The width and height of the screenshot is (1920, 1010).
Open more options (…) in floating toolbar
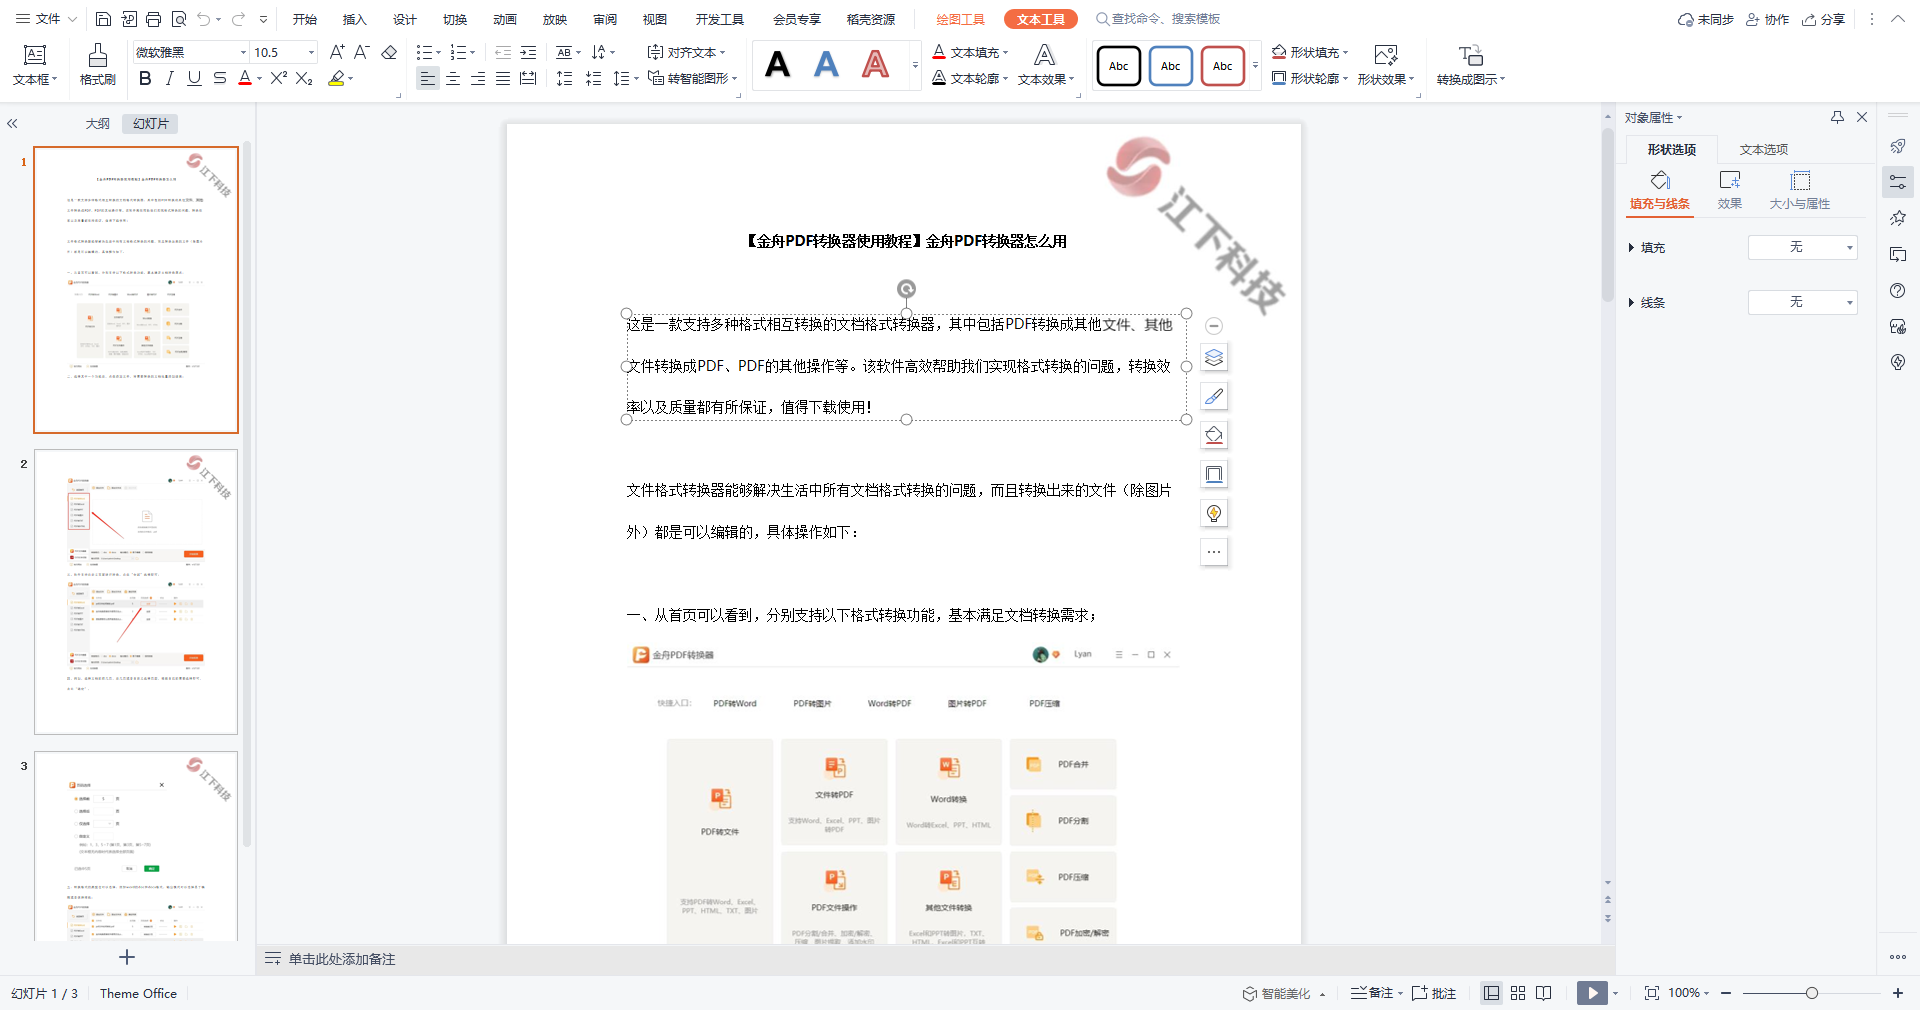1214,552
